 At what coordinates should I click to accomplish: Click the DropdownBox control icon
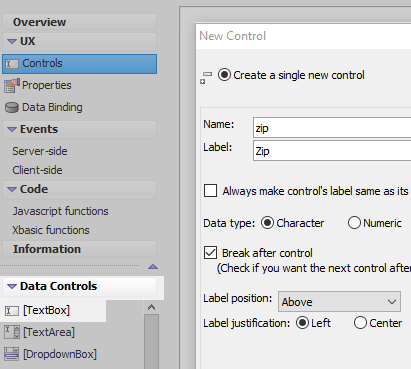click(x=12, y=354)
